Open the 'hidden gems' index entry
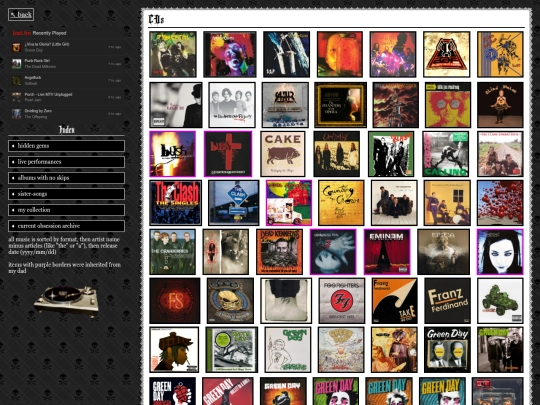Image resolution: width=540 pixels, height=405 pixels. point(66,146)
